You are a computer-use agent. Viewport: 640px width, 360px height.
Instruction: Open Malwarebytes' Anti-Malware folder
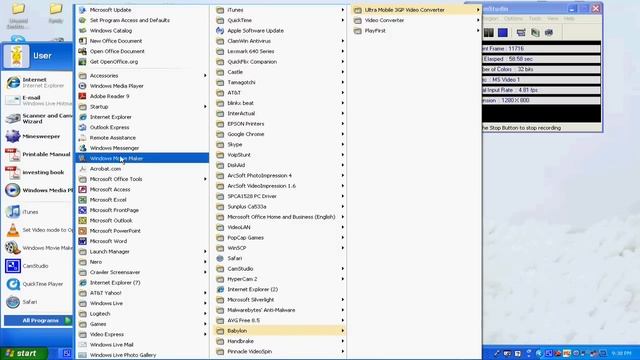point(280,310)
